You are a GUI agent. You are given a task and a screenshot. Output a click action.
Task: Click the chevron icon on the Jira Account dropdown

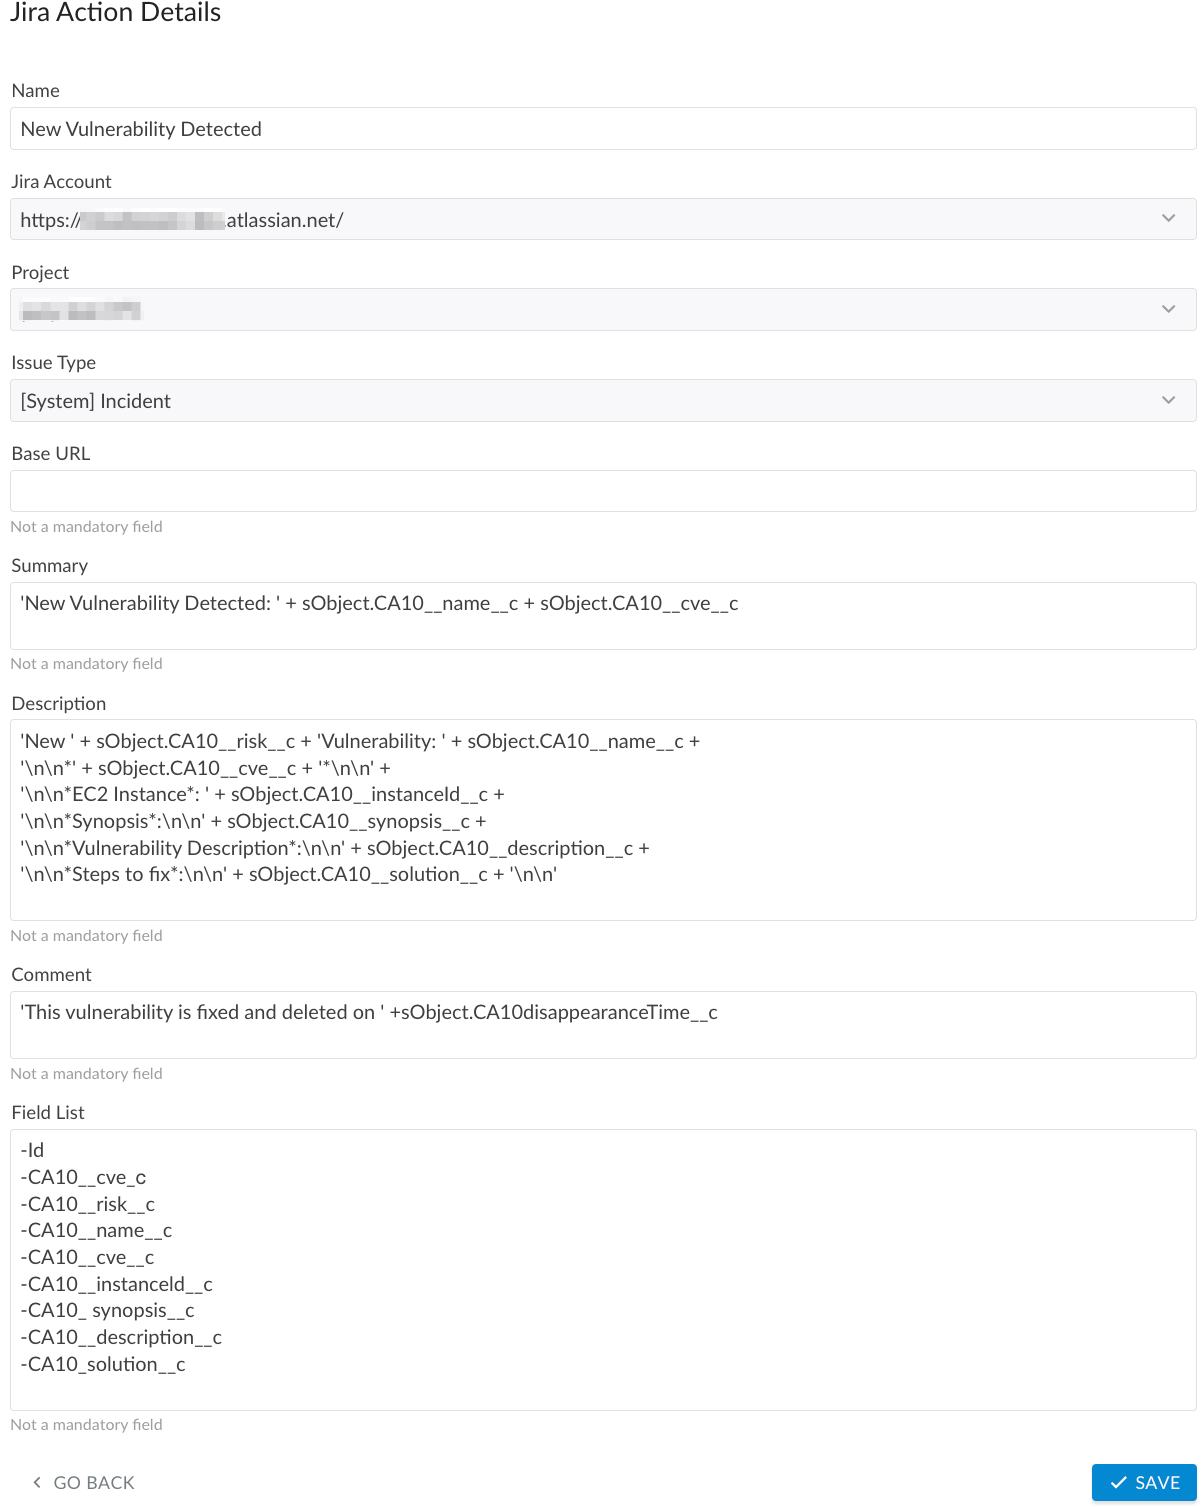1168,218
